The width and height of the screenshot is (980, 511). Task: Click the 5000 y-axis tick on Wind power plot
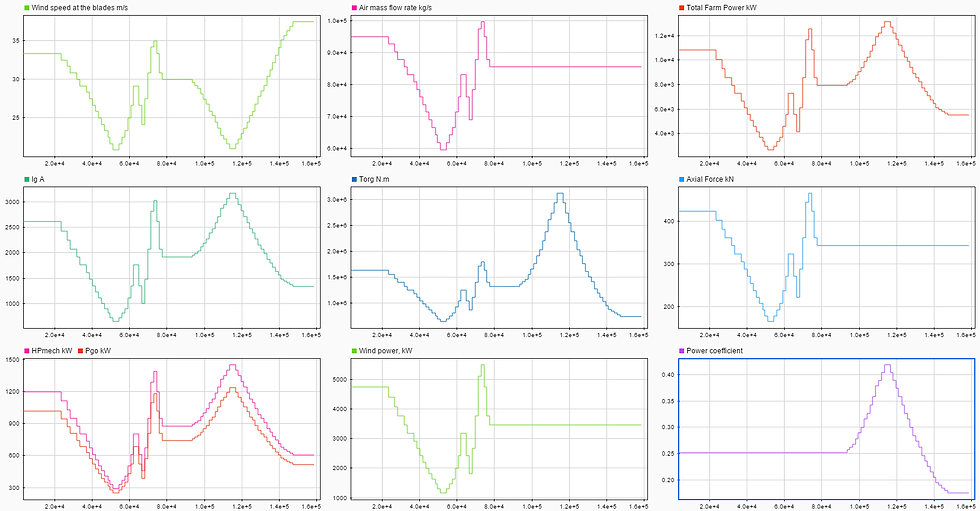[341, 380]
